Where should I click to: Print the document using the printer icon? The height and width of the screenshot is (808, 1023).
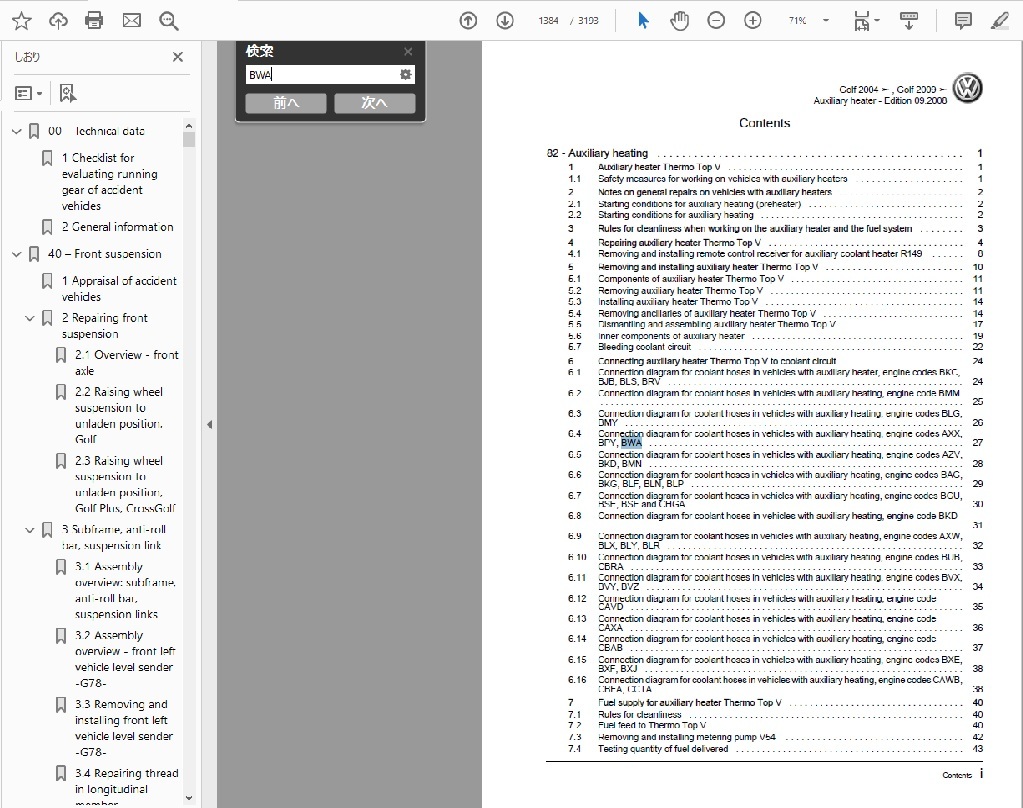94,21
